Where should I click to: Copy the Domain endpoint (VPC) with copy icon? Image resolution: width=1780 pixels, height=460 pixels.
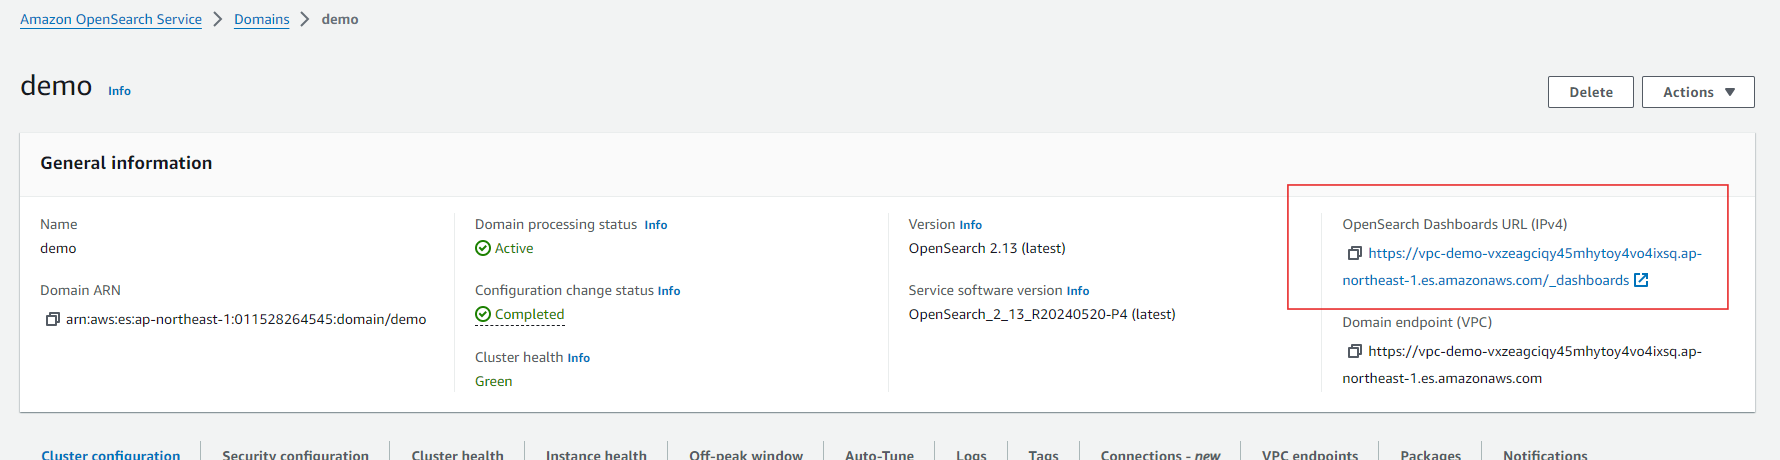point(1354,351)
